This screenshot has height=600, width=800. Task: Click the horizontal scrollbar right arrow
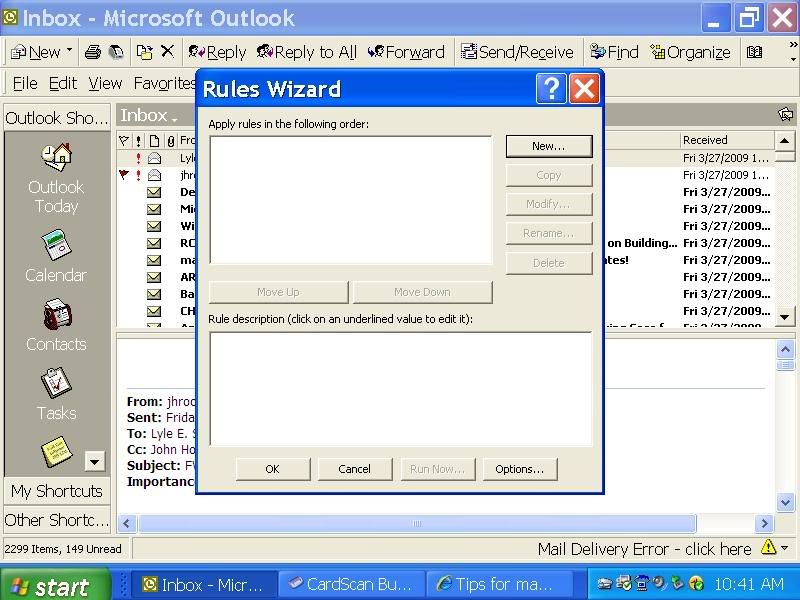pos(764,523)
